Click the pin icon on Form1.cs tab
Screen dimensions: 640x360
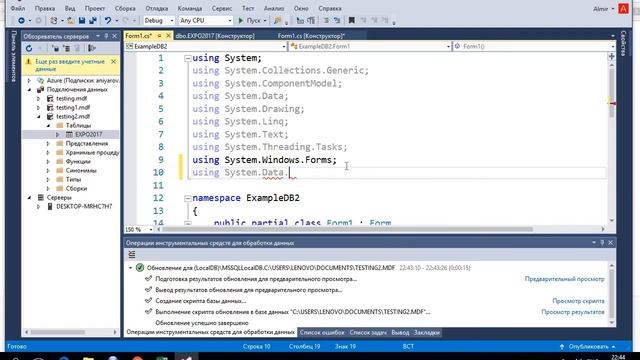click(160, 36)
